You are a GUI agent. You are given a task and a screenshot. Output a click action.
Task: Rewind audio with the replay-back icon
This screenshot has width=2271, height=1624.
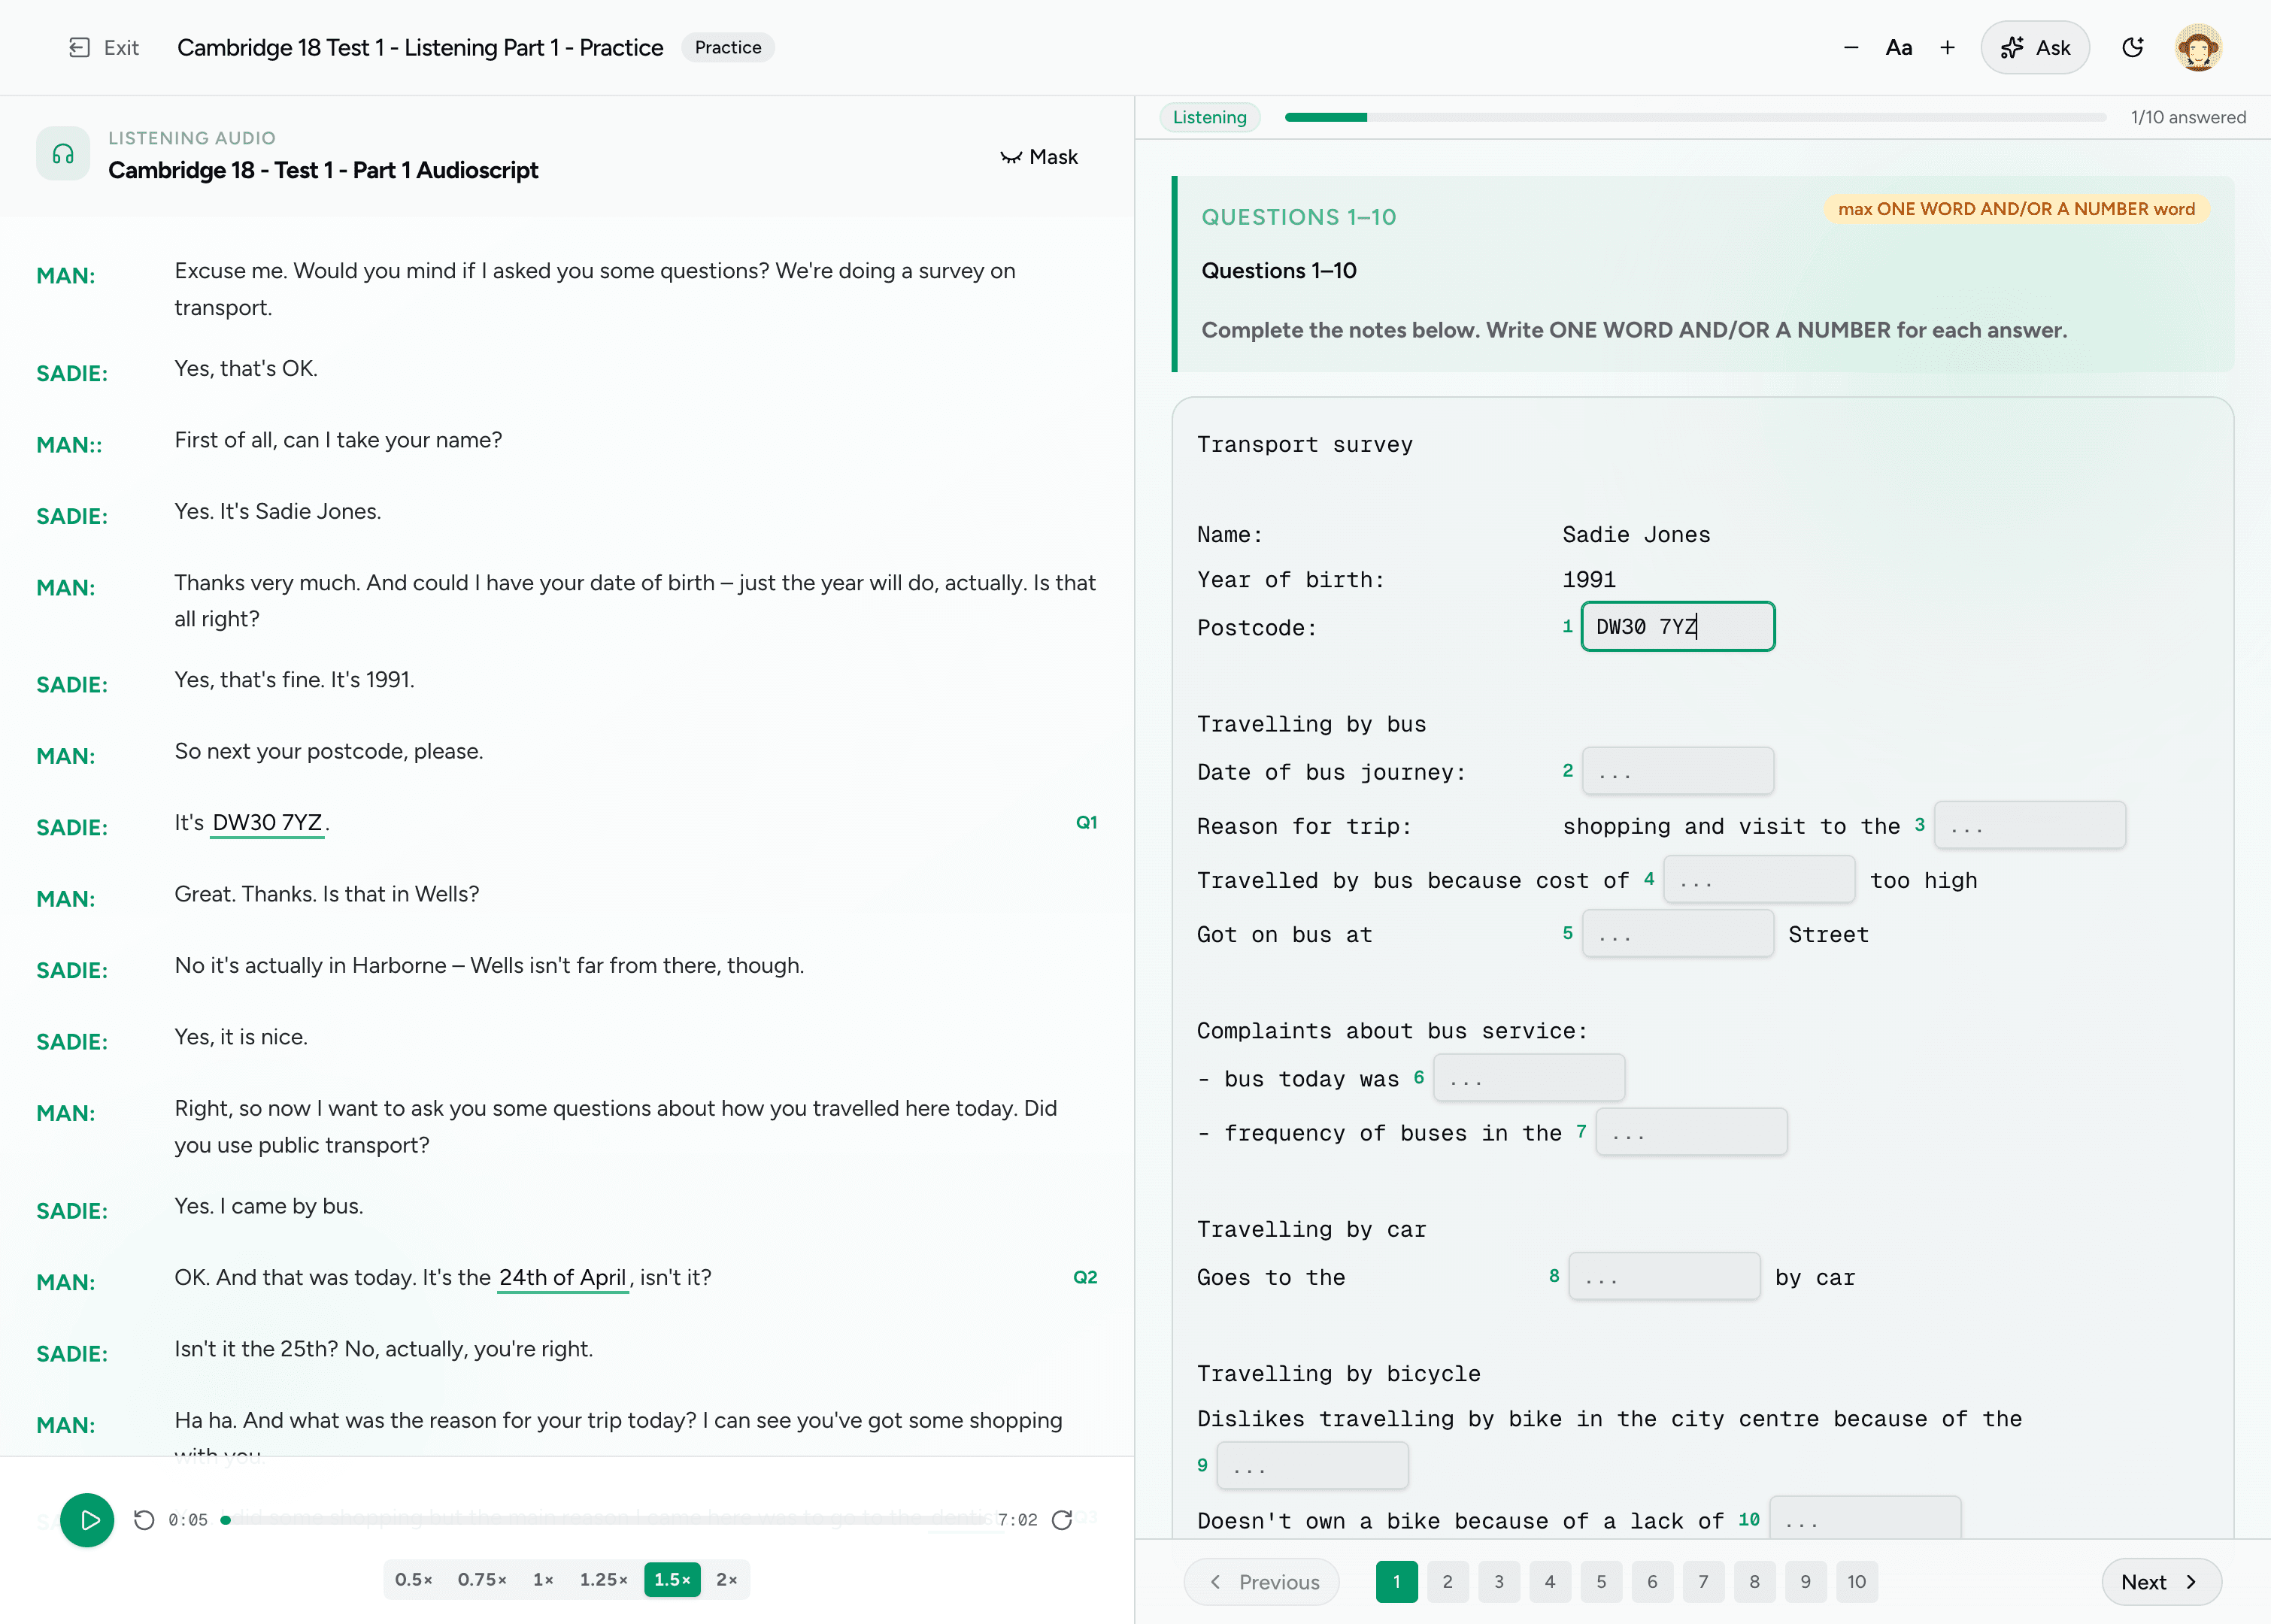tap(144, 1520)
